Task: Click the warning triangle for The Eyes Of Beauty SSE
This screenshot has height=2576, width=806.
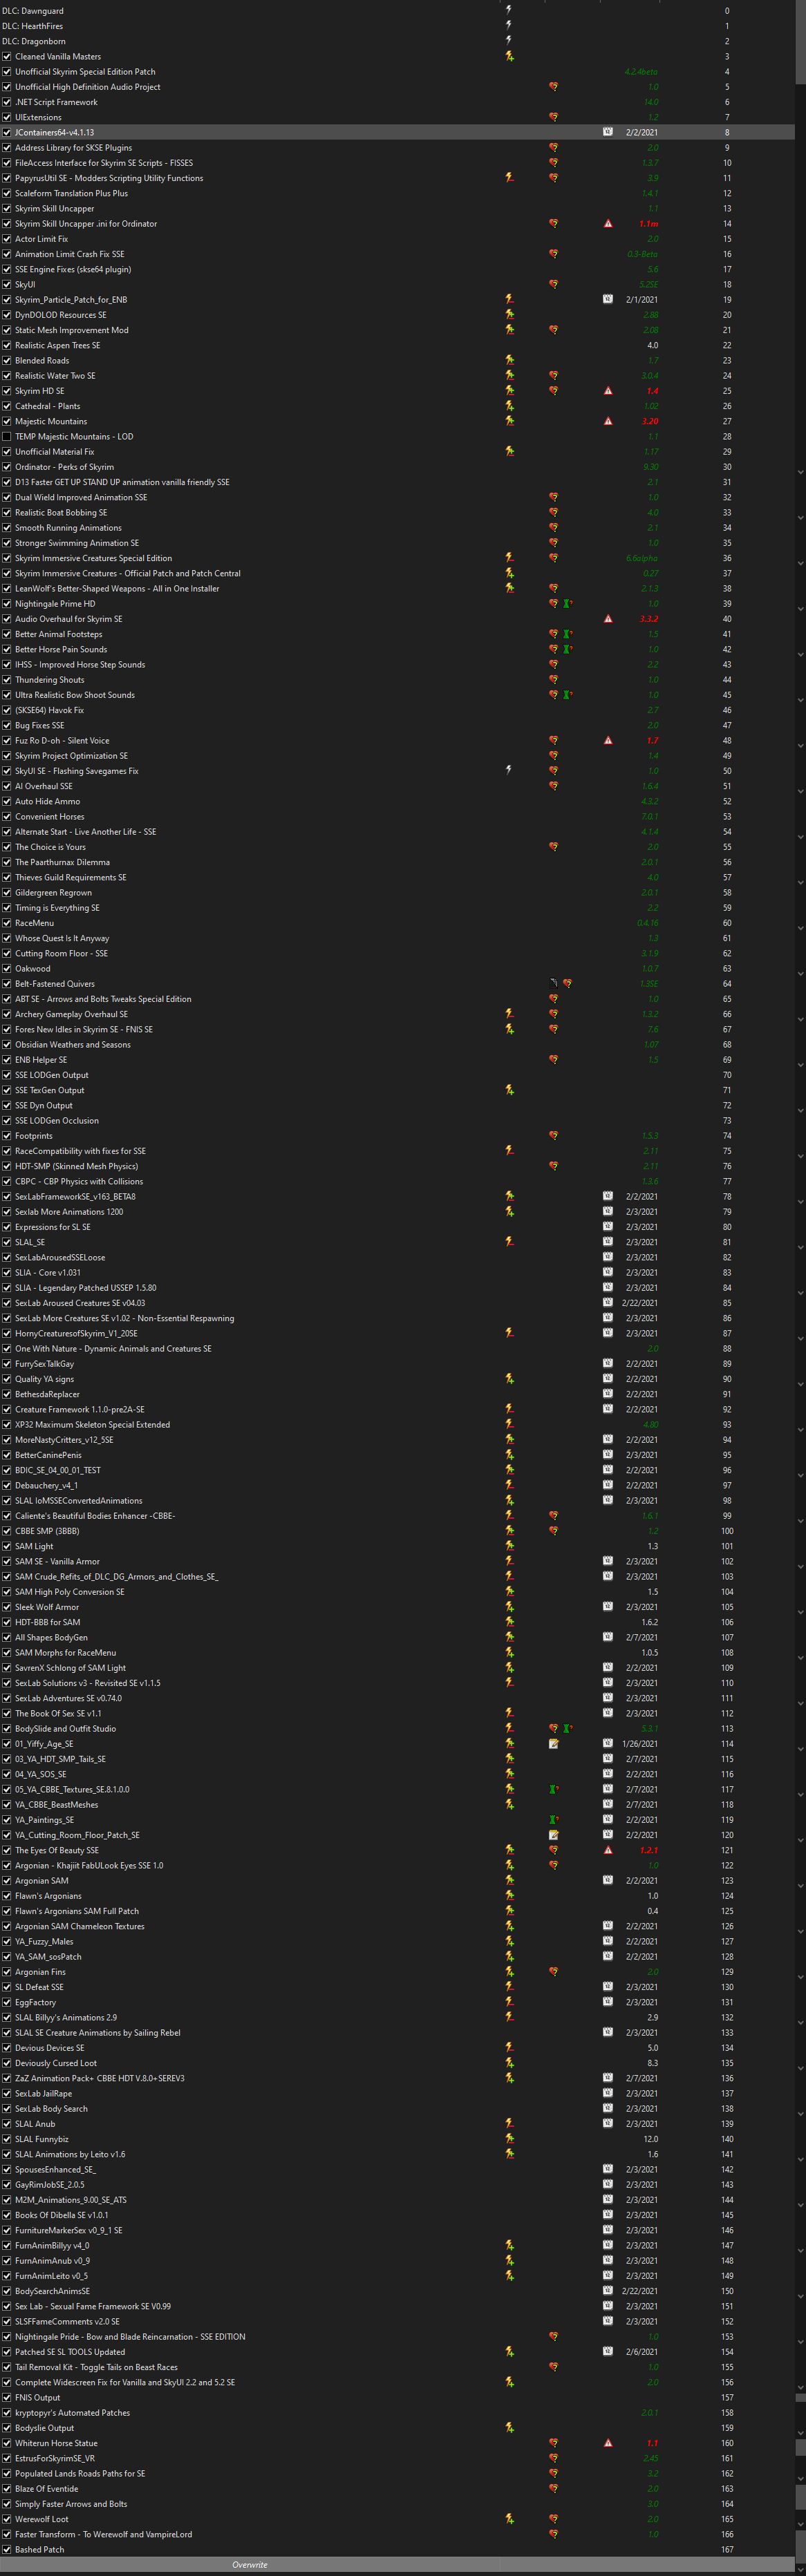Action: coord(607,1850)
